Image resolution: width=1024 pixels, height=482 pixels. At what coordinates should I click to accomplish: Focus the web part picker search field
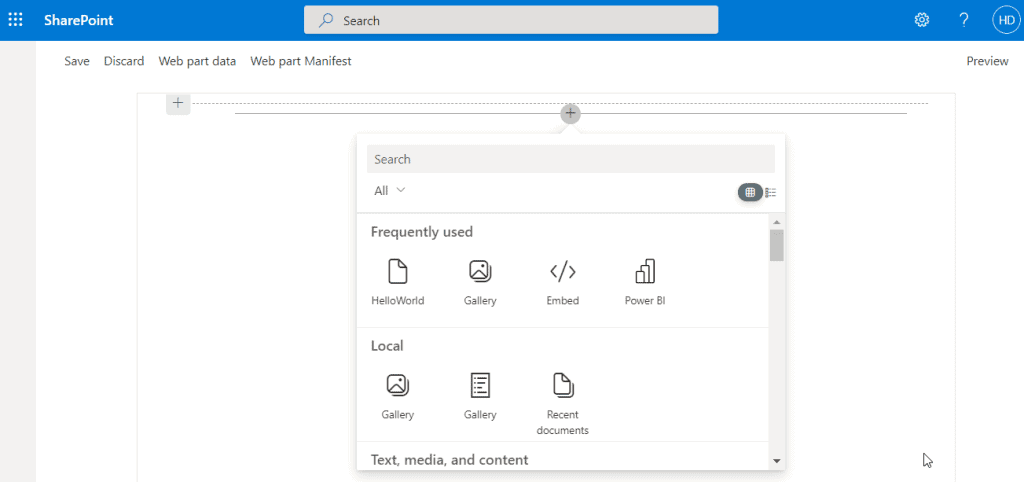(571, 159)
